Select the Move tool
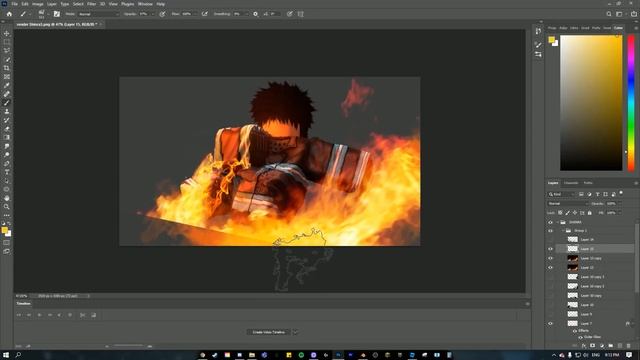The image size is (640, 360). coord(7,33)
